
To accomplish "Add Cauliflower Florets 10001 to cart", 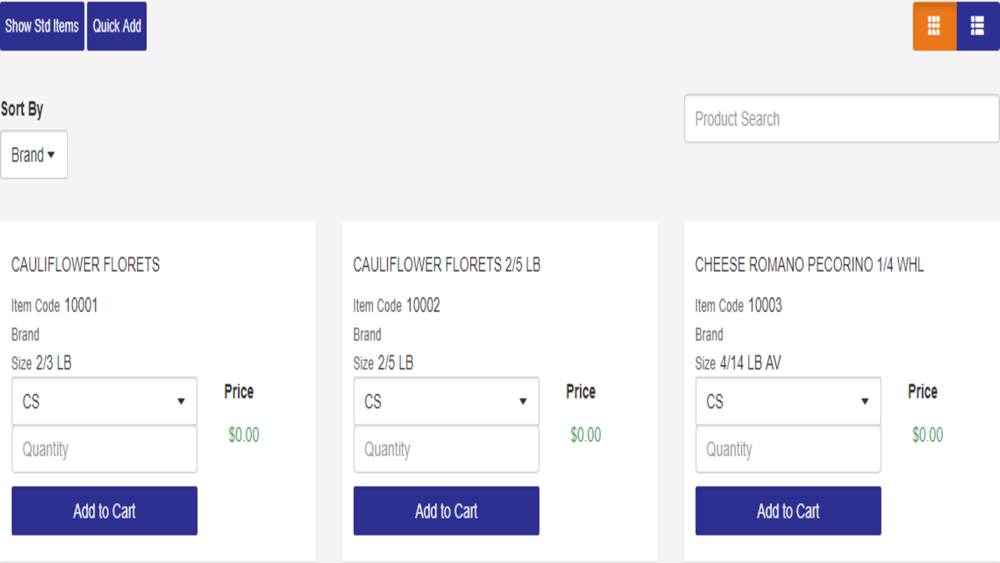I will [x=105, y=511].
